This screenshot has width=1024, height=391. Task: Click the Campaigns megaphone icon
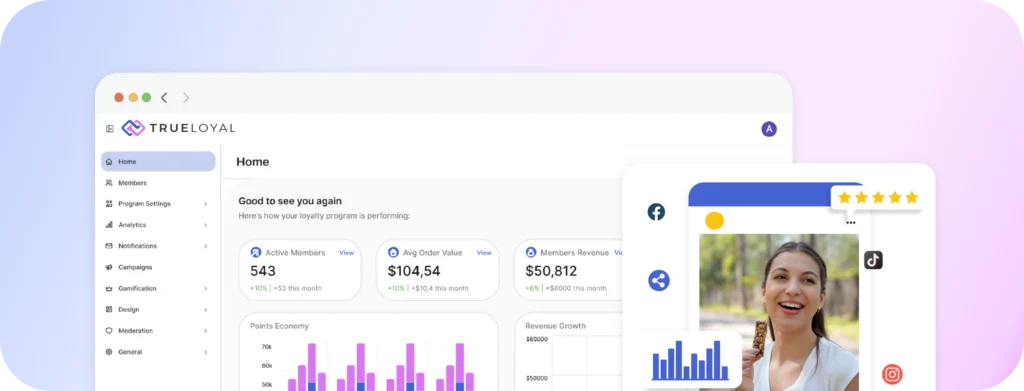tap(109, 267)
